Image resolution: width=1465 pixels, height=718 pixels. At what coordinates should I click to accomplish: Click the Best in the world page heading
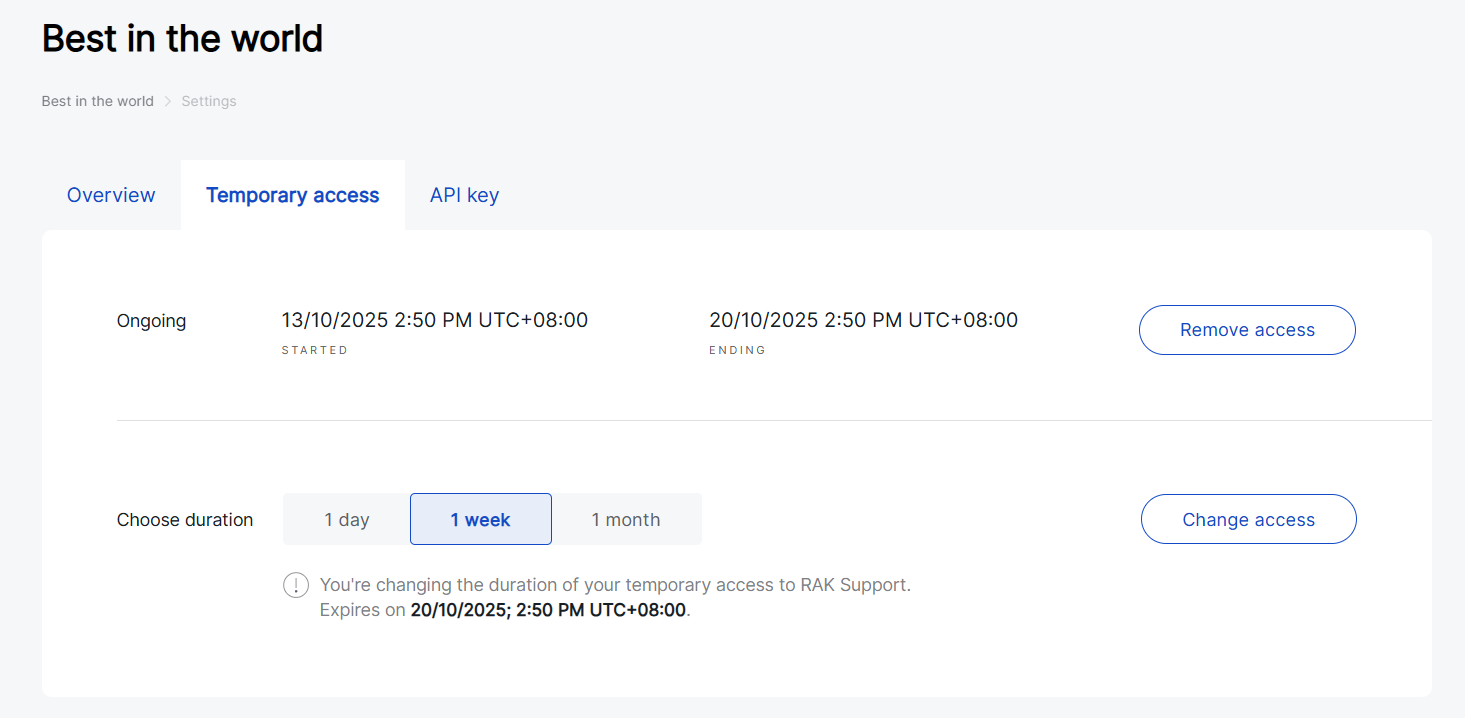click(x=182, y=39)
